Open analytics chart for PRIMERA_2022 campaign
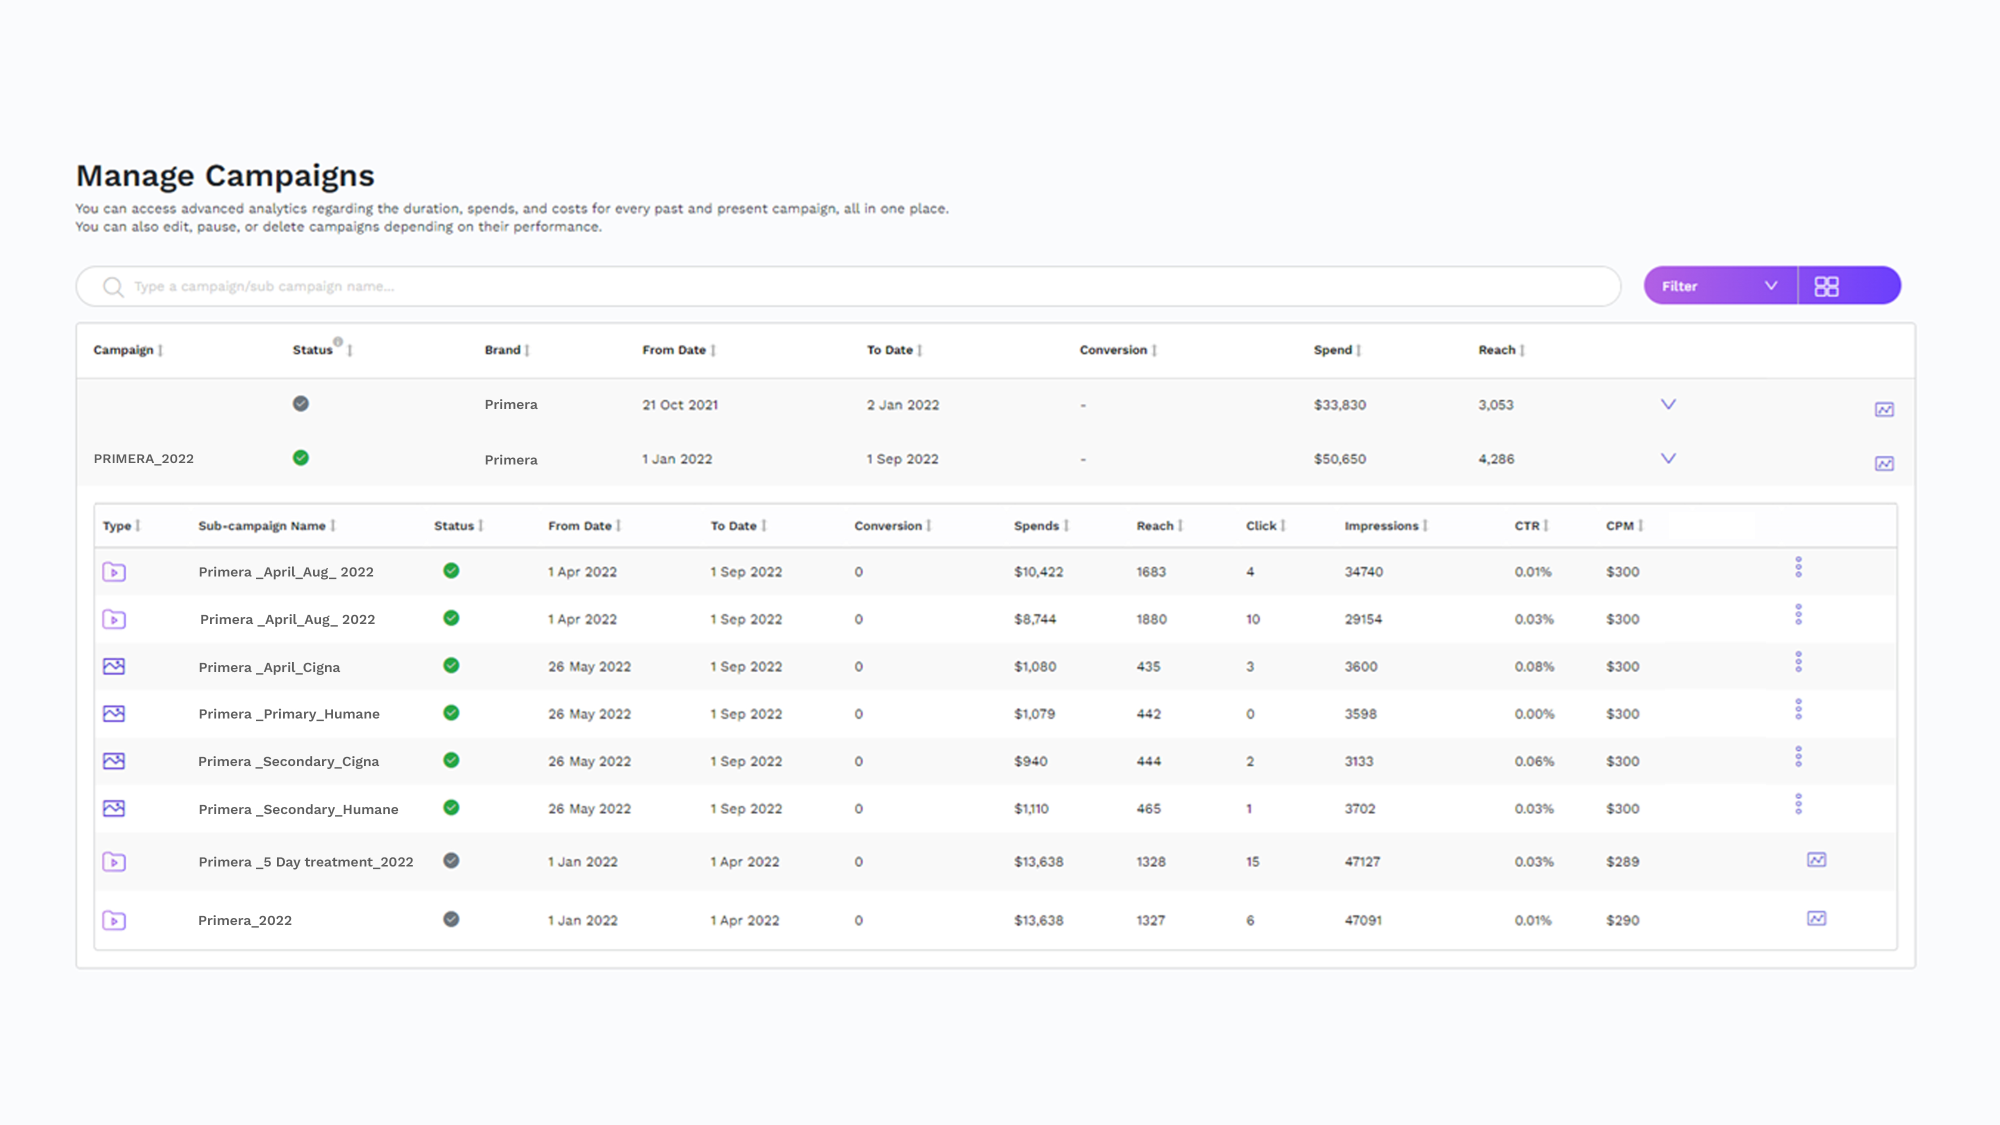Screen dimensions: 2000x1125 tap(1884, 463)
